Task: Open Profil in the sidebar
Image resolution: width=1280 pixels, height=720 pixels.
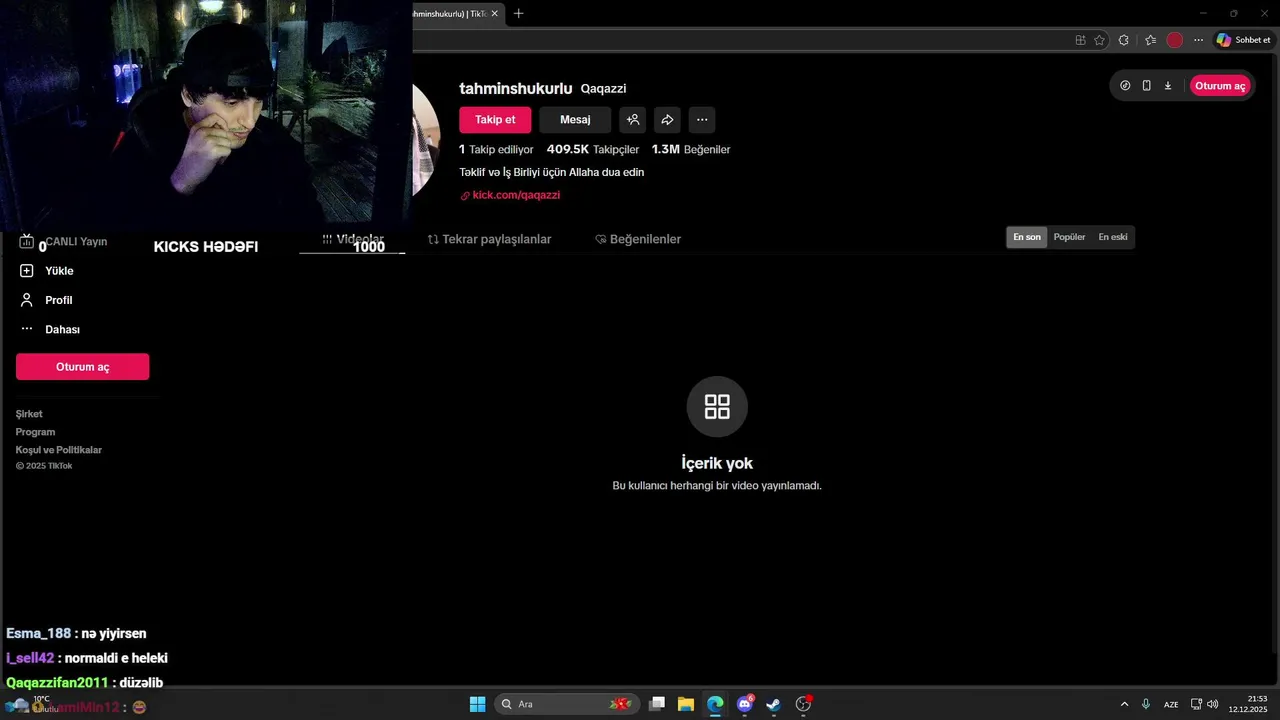Action: (x=58, y=300)
